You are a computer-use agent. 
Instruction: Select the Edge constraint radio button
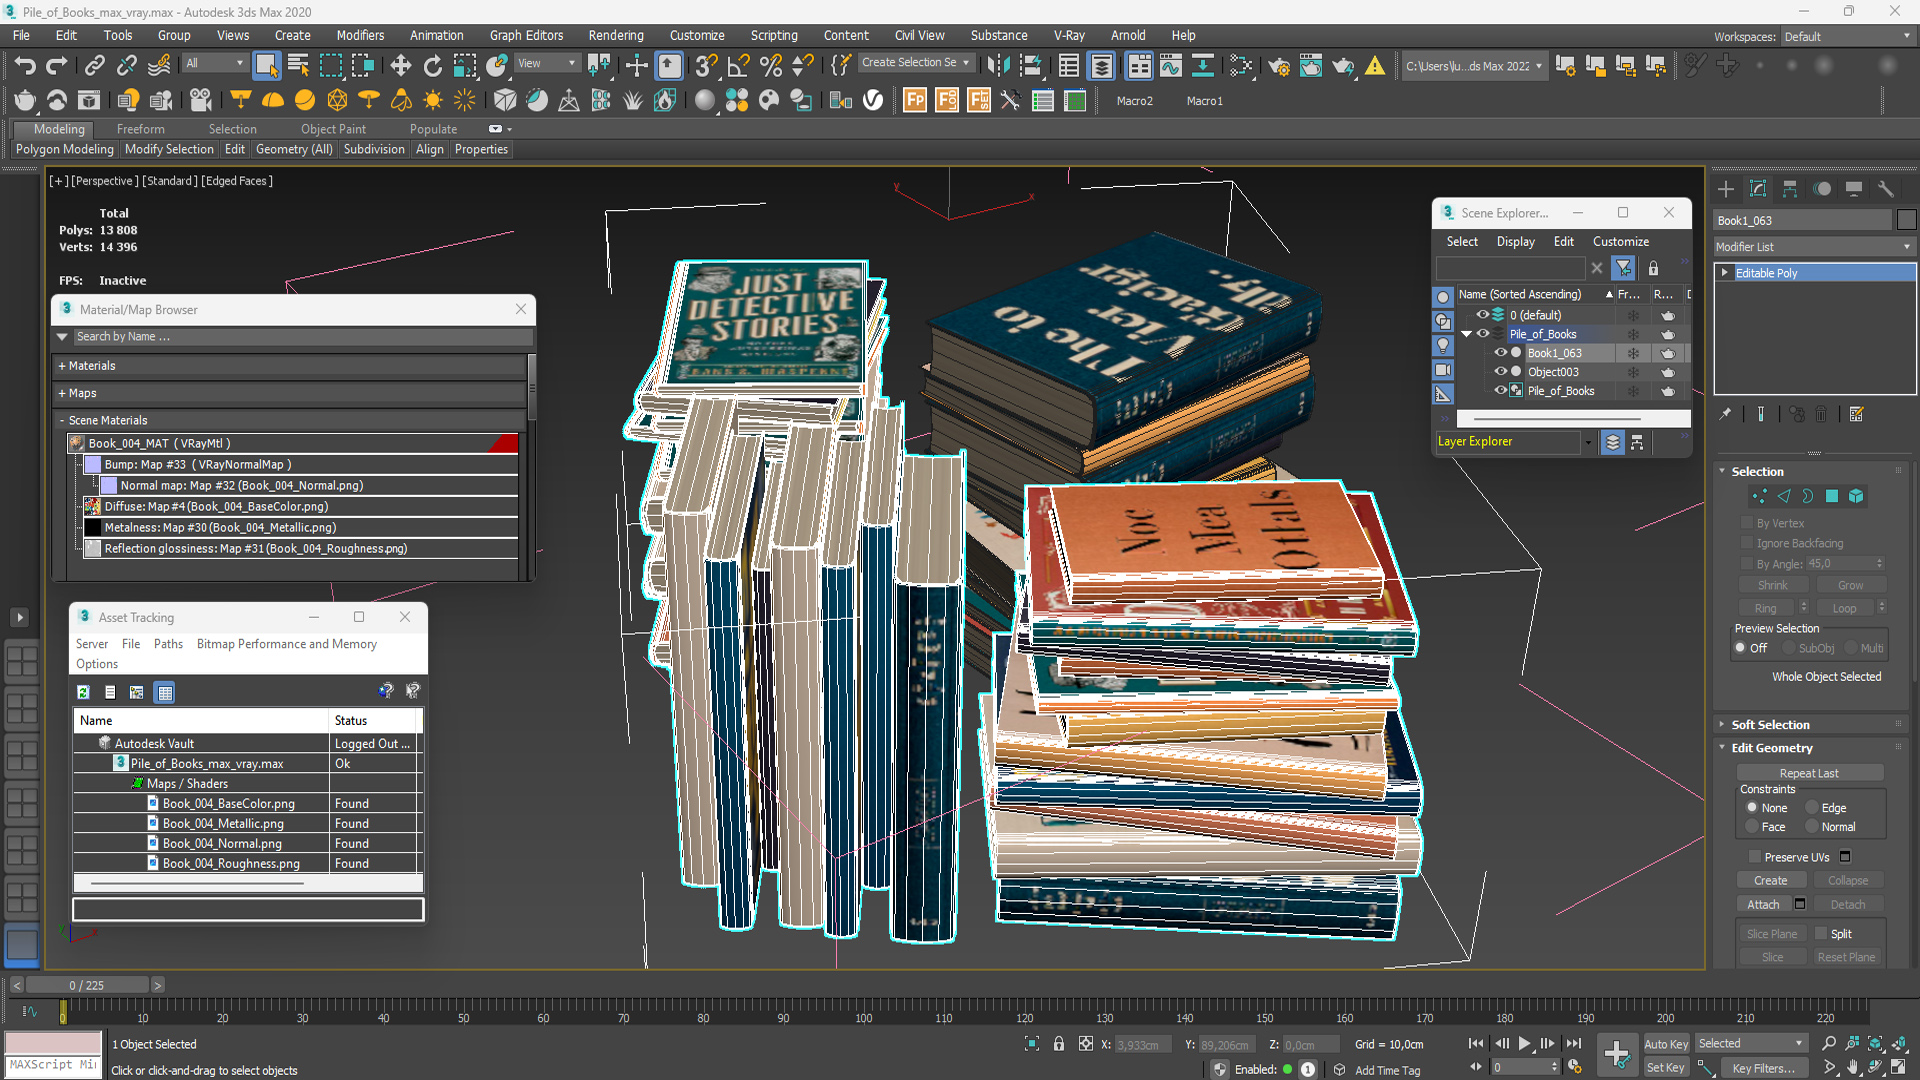click(x=1812, y=808)
